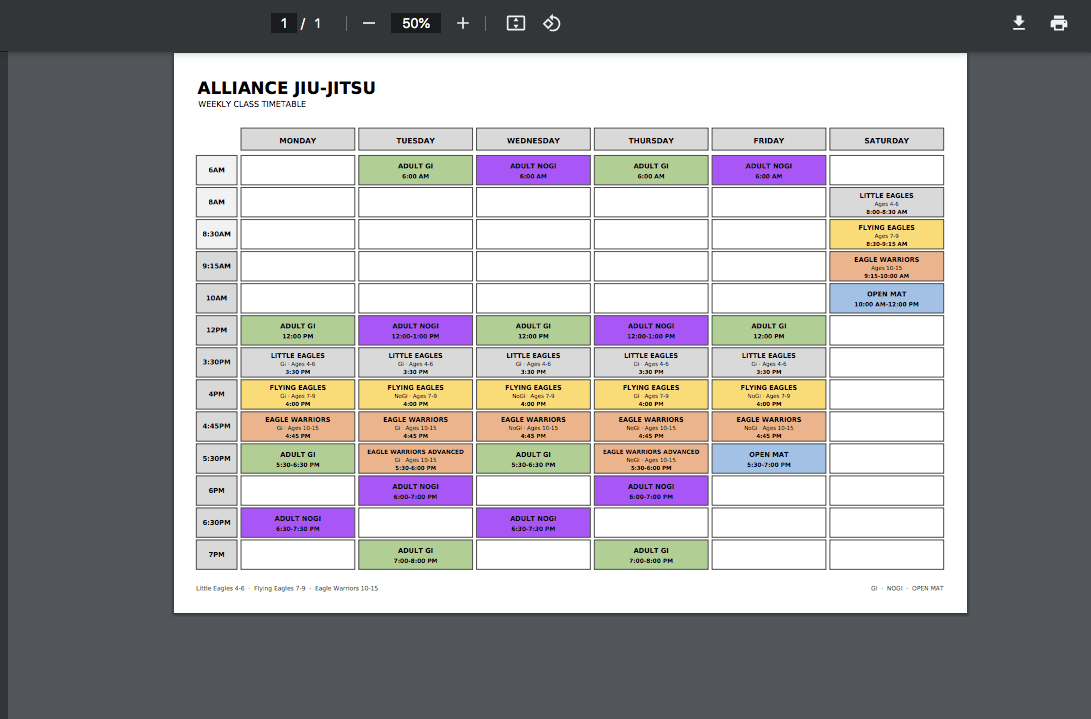Click the 5:30PM row label
Viewport: 1091px width, 719px height.
coord(216,459)
